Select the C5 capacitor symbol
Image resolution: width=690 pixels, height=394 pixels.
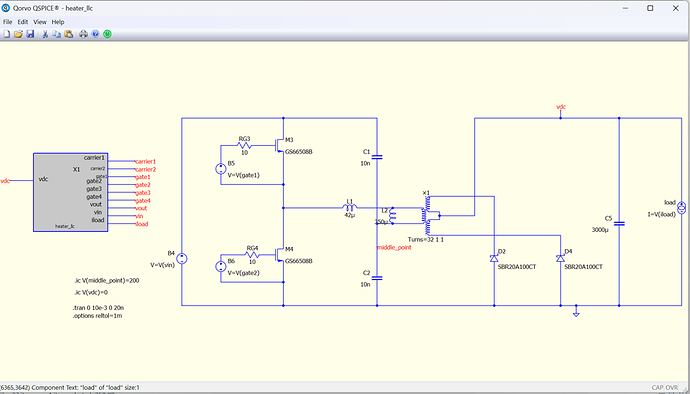pyautogui.click(x=619, y=224)
